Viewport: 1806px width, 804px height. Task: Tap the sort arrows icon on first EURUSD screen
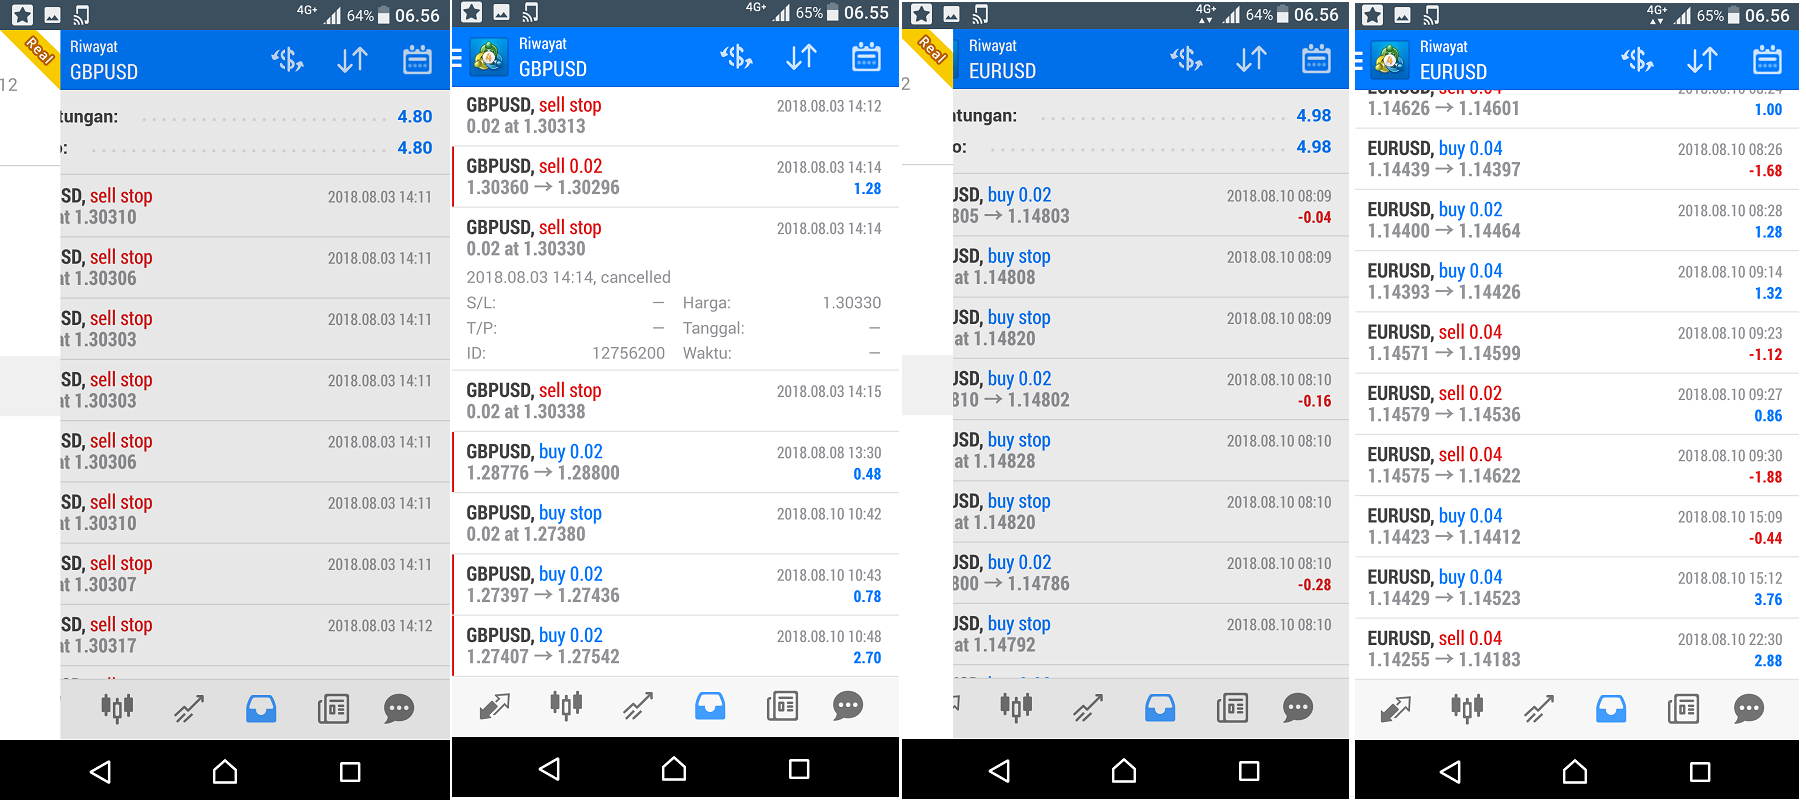[1251, 59]
